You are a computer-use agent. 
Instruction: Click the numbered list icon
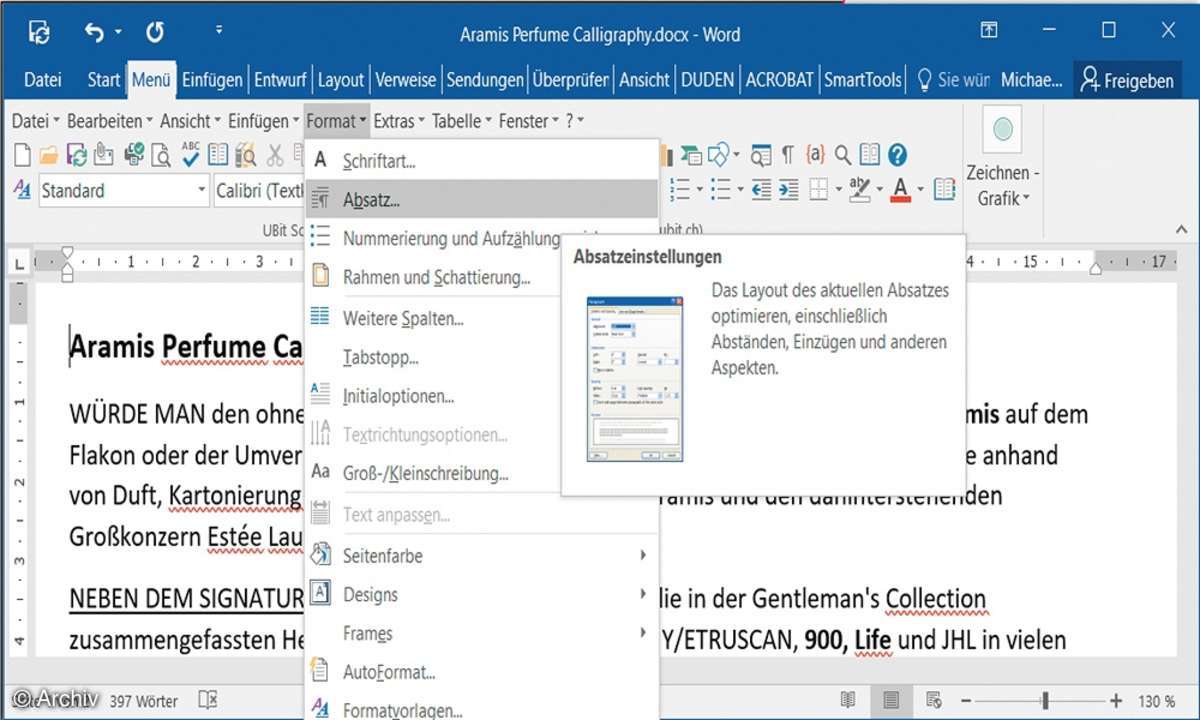click(681, 189)
